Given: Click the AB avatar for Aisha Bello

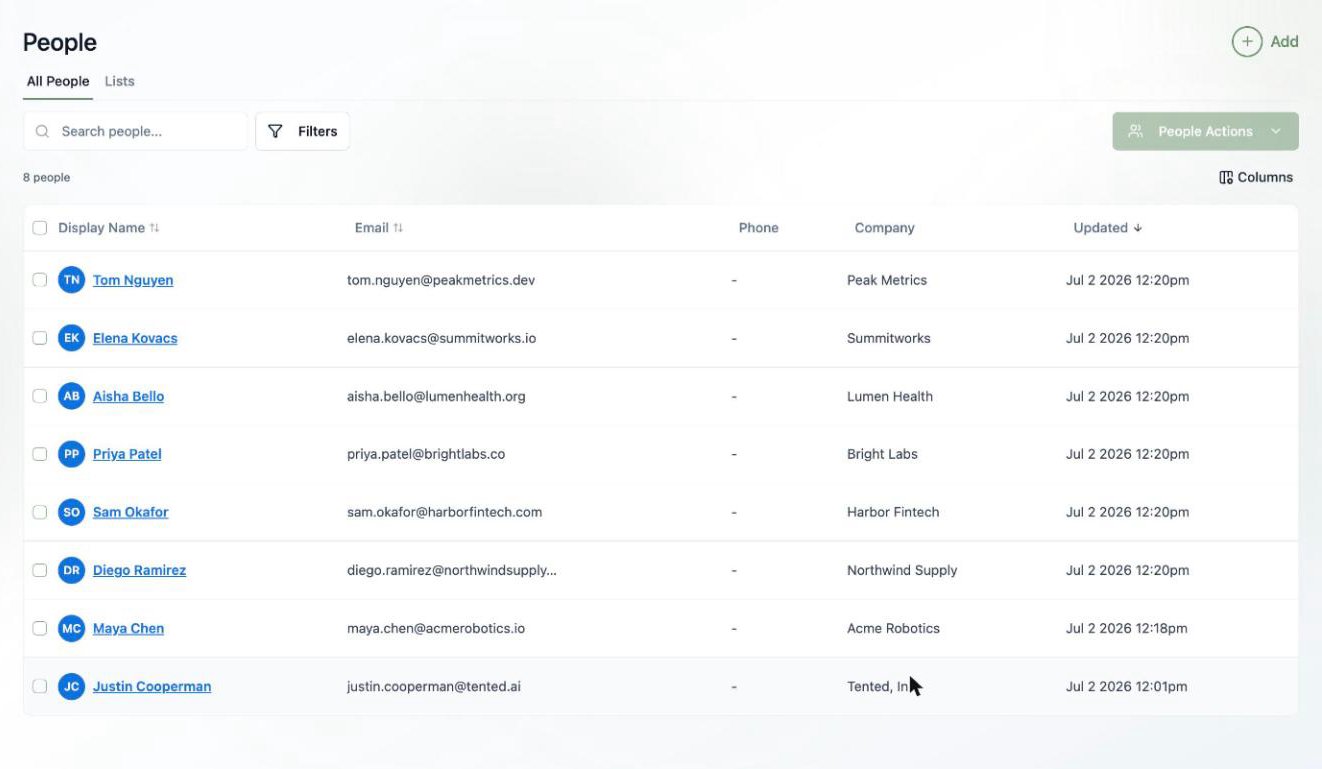Looking at the screenshot, I should point(71,396).
